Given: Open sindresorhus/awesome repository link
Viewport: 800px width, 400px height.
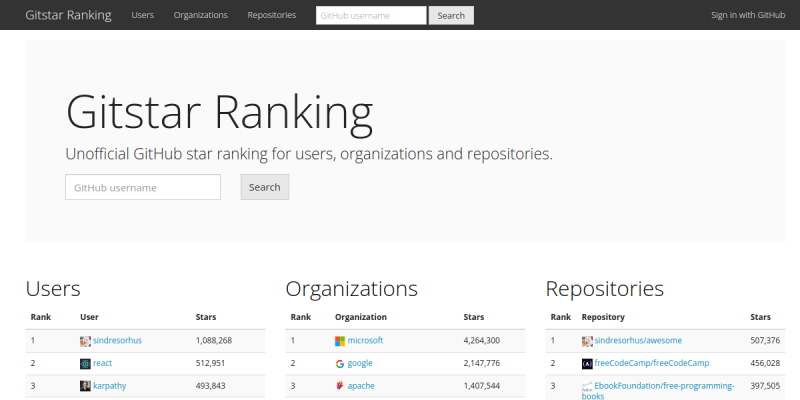Looking at the screenshot, I should pos(638,340).
